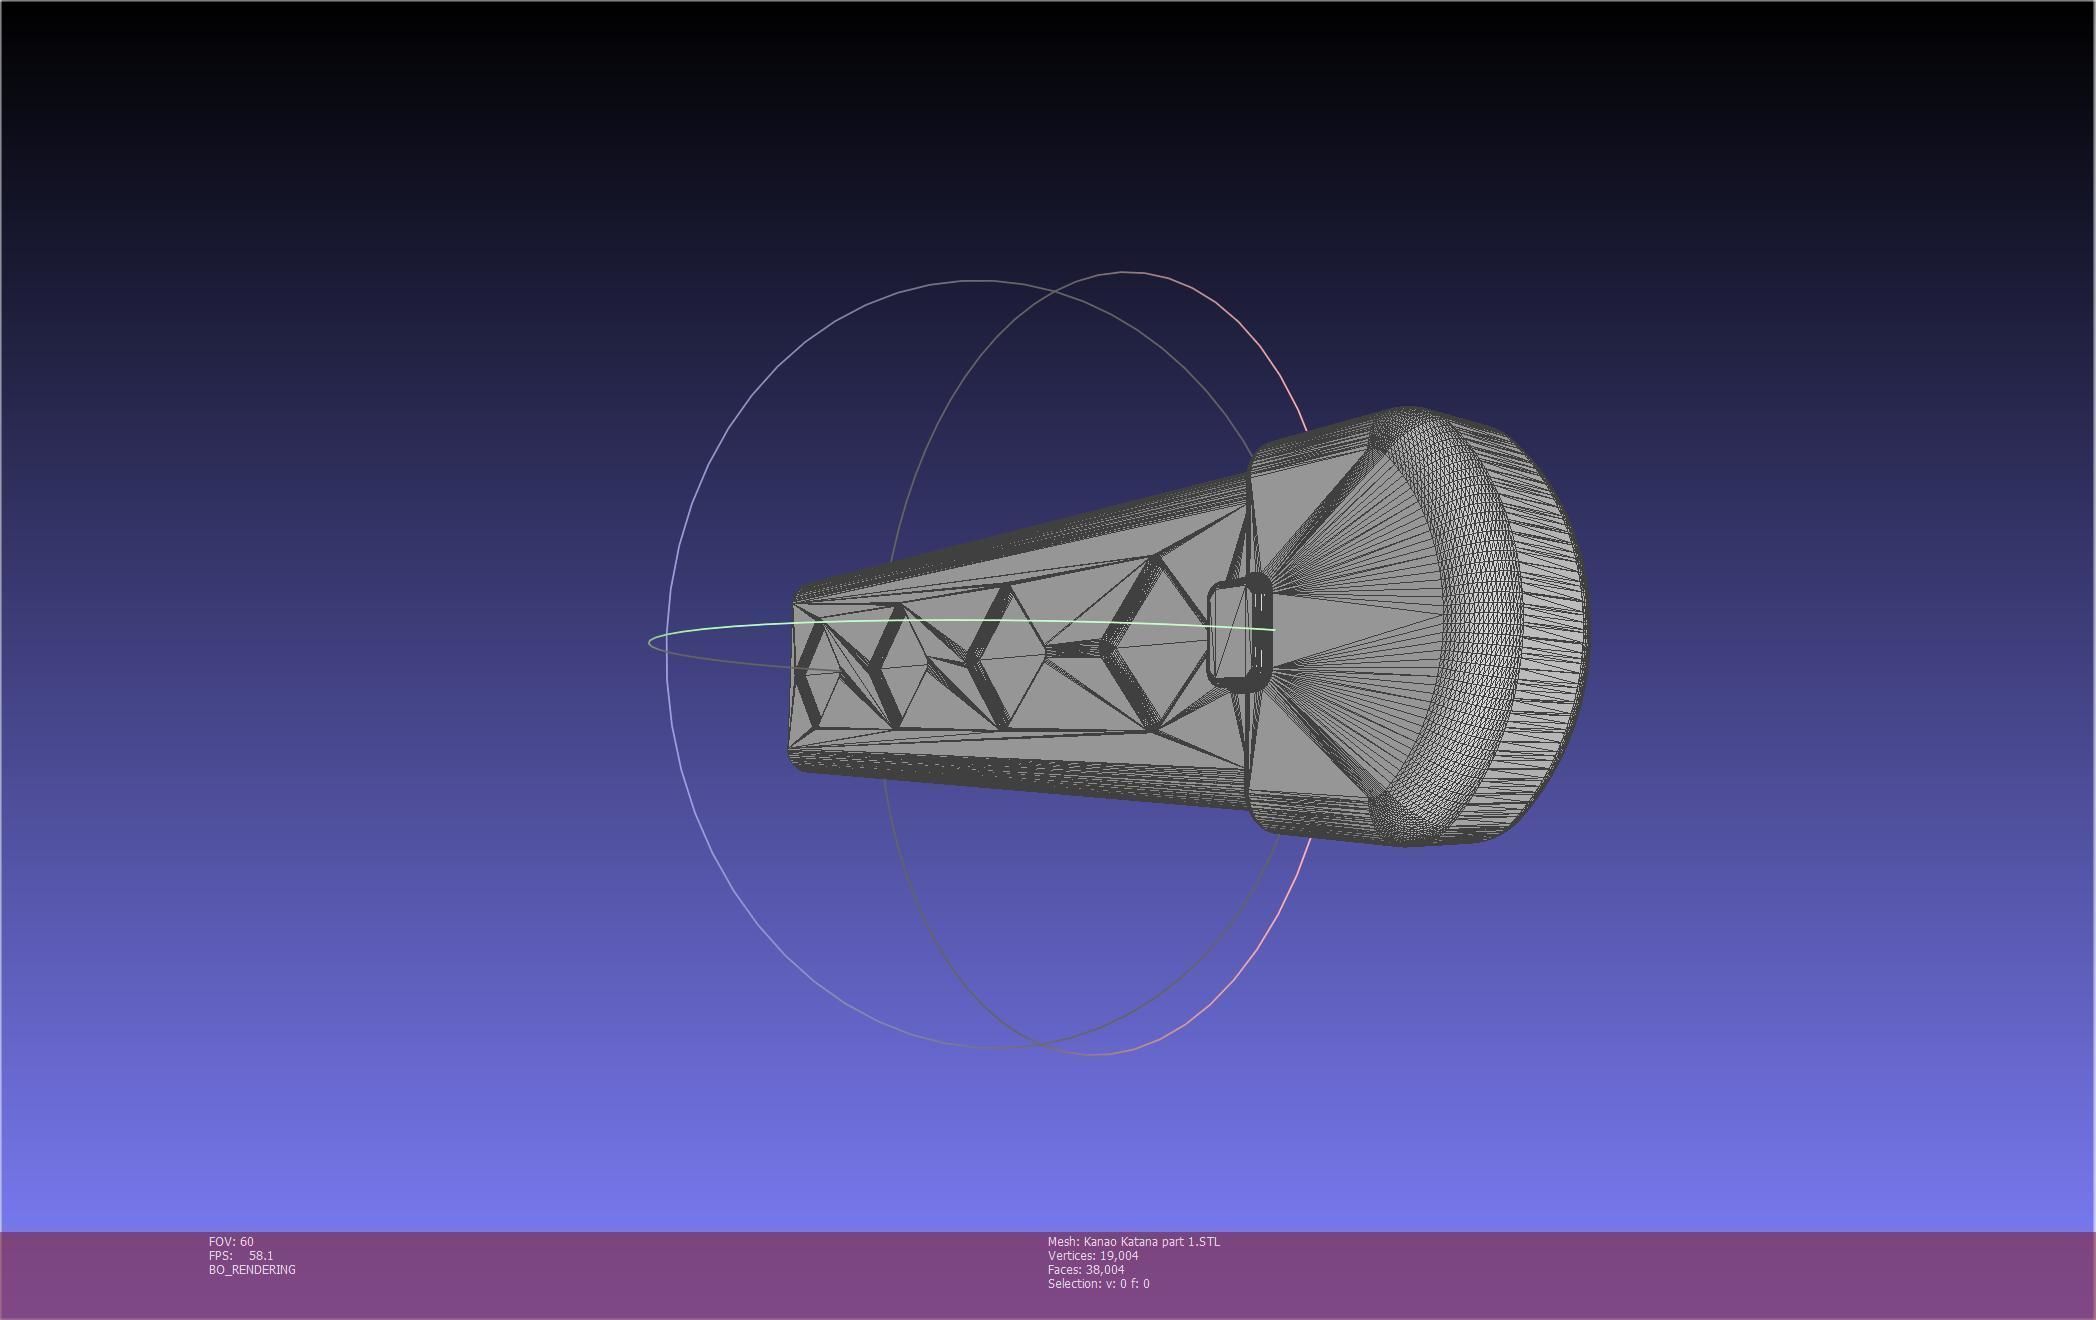Click the Vertices: 19,004 info line
The width and height of the screenshot is (2096, 1320).
coord(1093,1255)
